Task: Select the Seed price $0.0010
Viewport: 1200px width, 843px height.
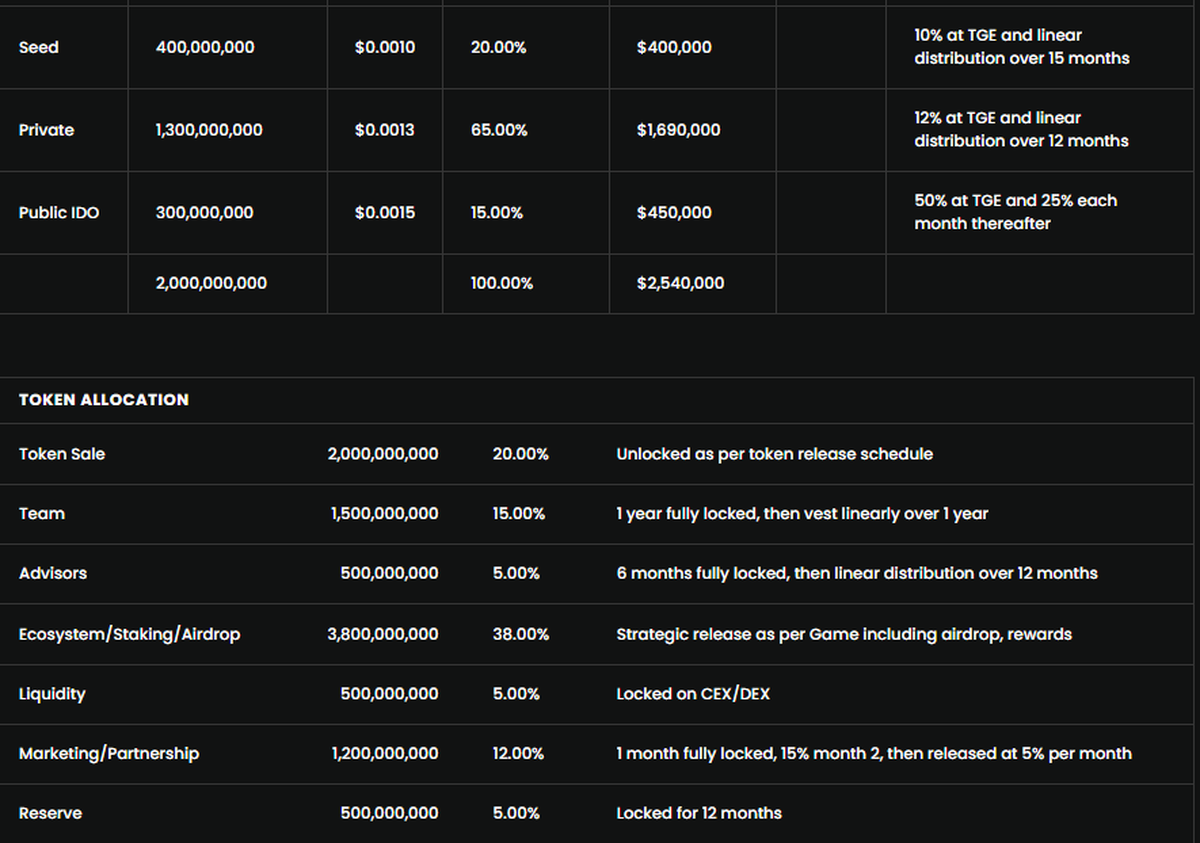Action: 384,47
